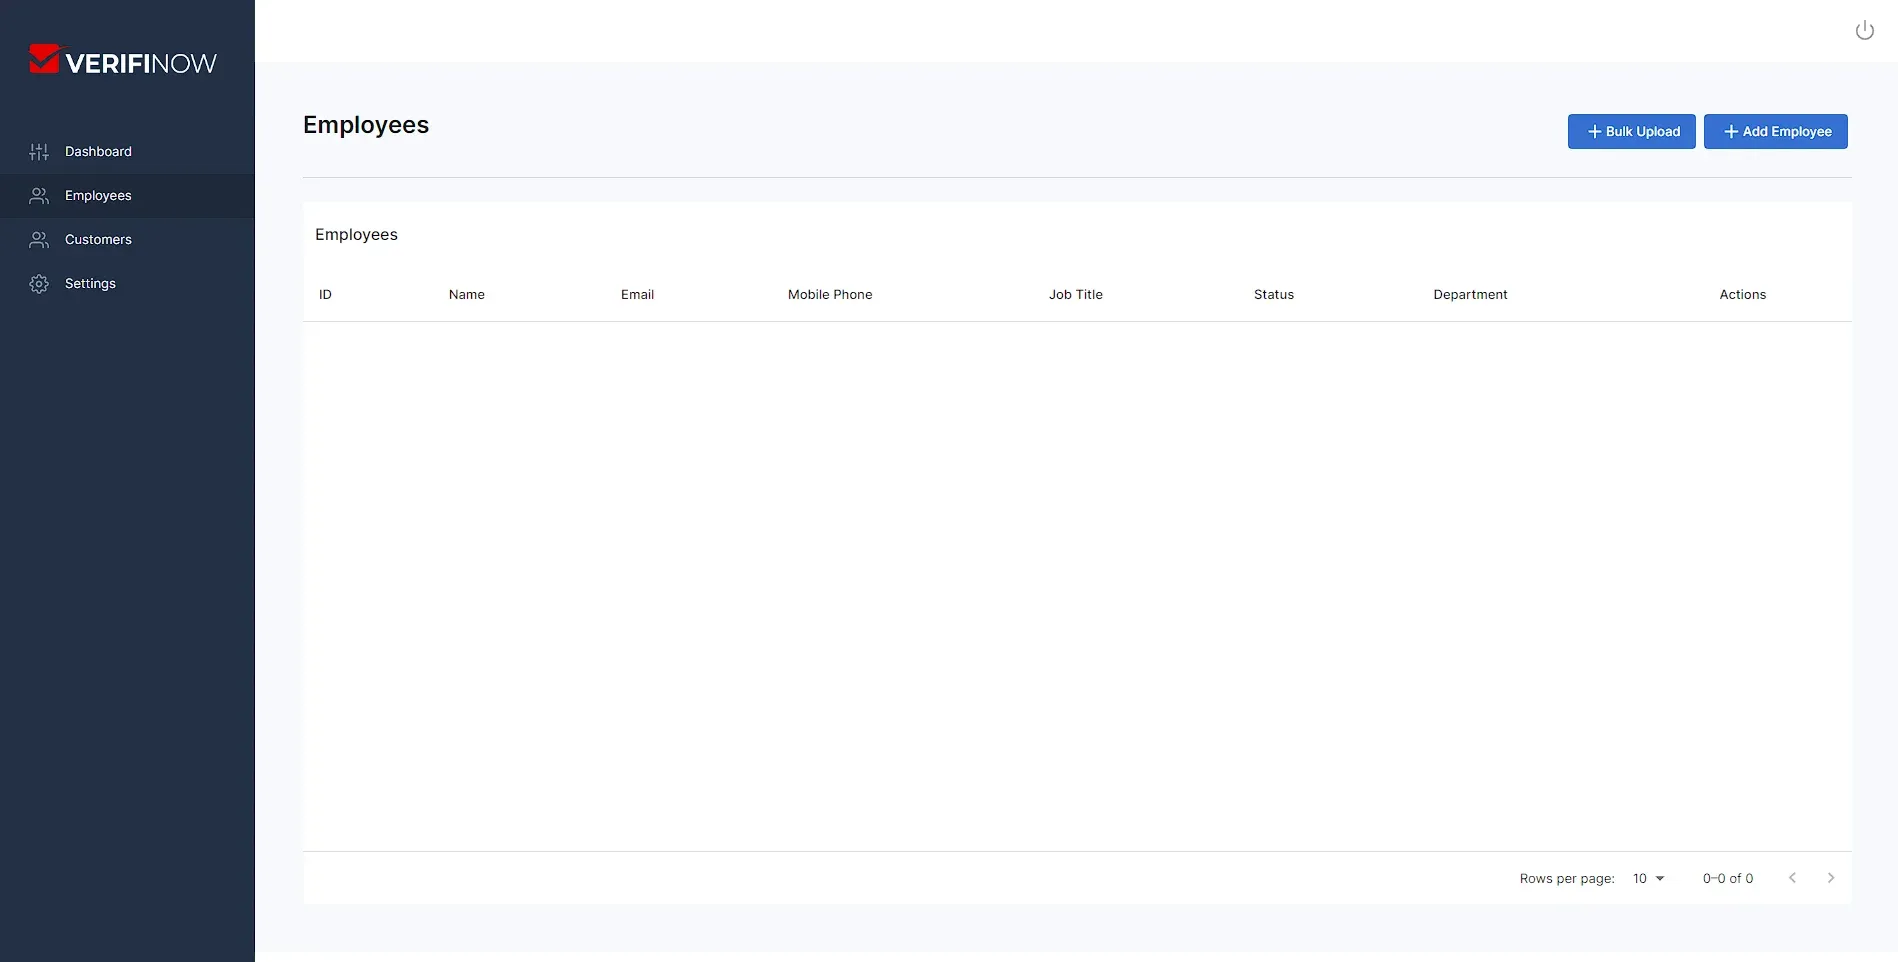Click the Add Employee button

point(1776,131)
